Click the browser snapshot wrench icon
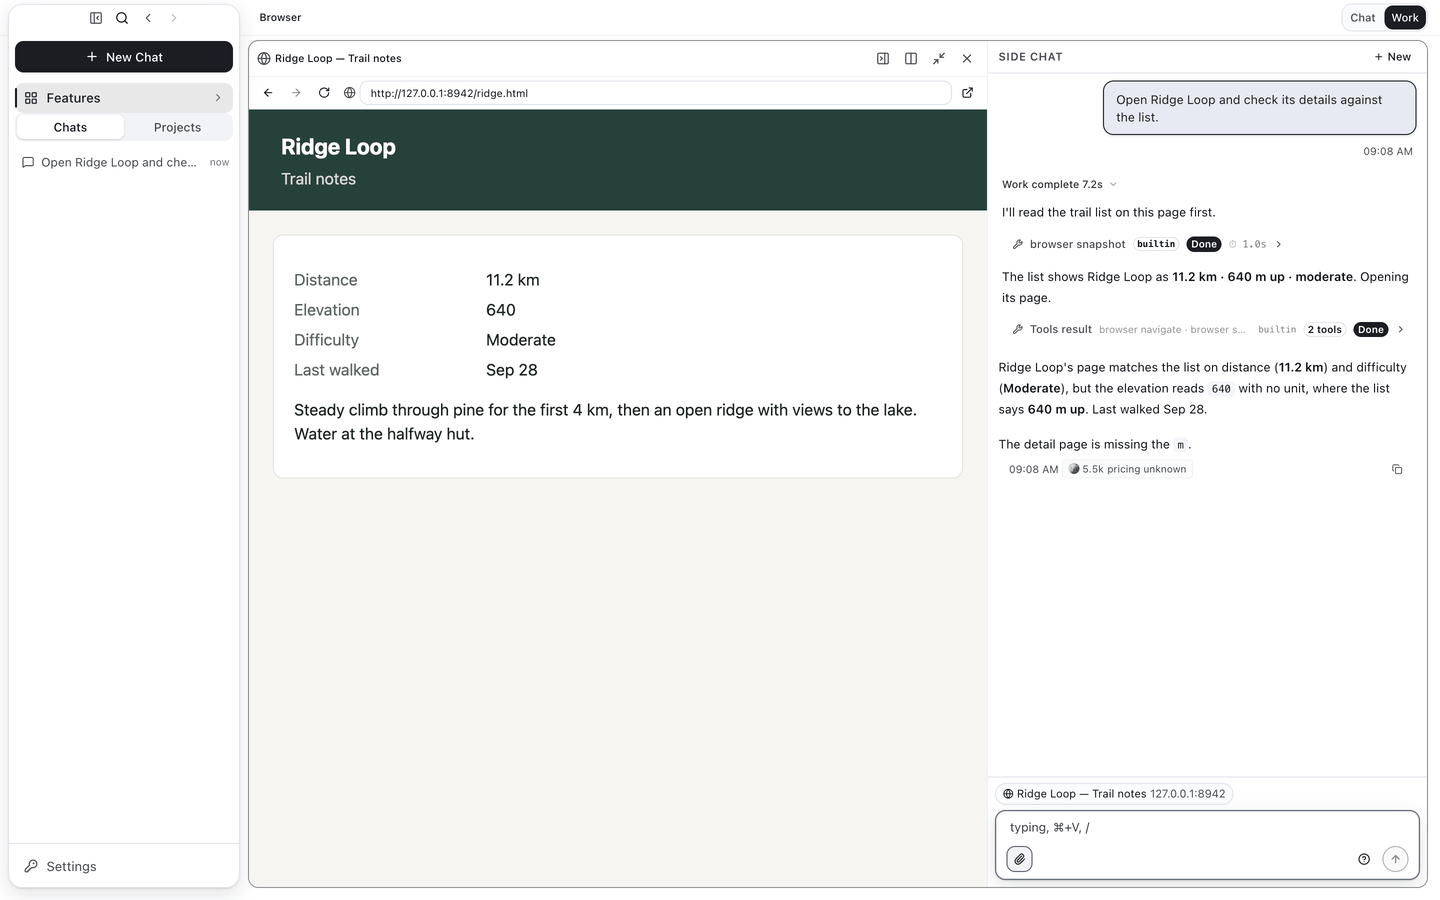Screen dimensions: 1440x900 point(1018,244)
